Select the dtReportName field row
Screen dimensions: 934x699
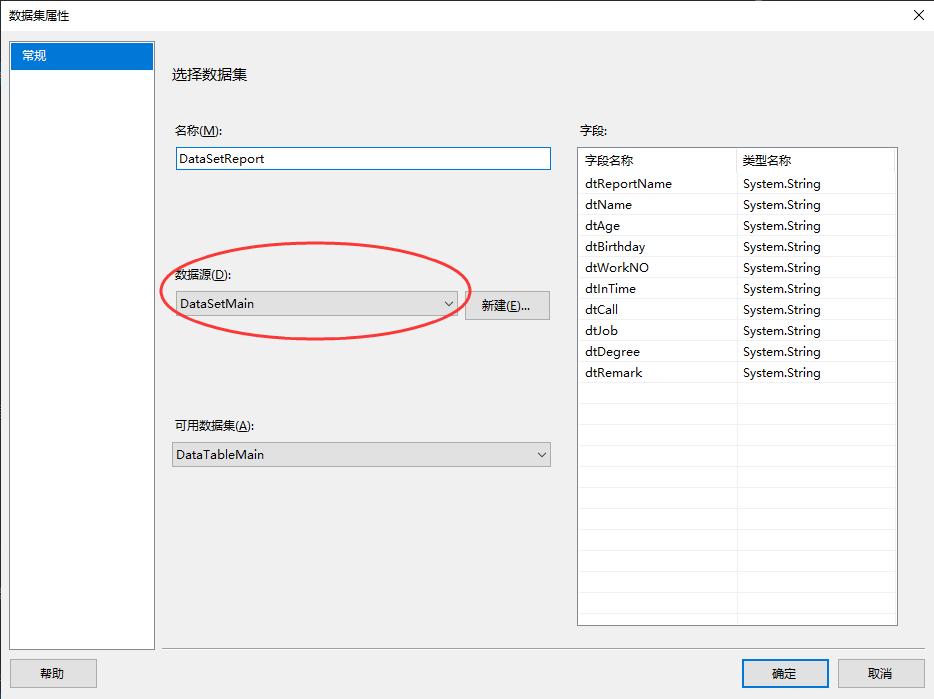coord(737,184)
